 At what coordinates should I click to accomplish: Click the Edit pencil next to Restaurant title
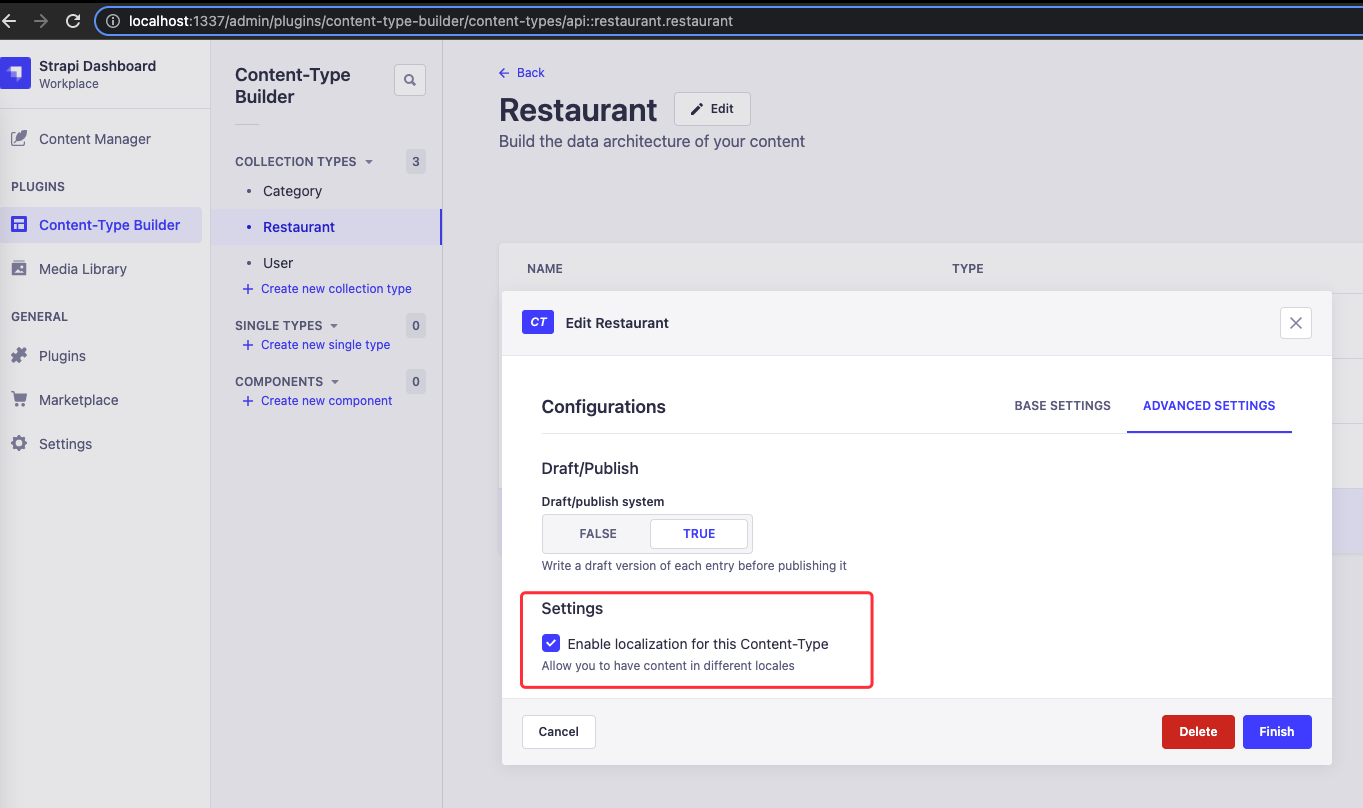(712, 108)
